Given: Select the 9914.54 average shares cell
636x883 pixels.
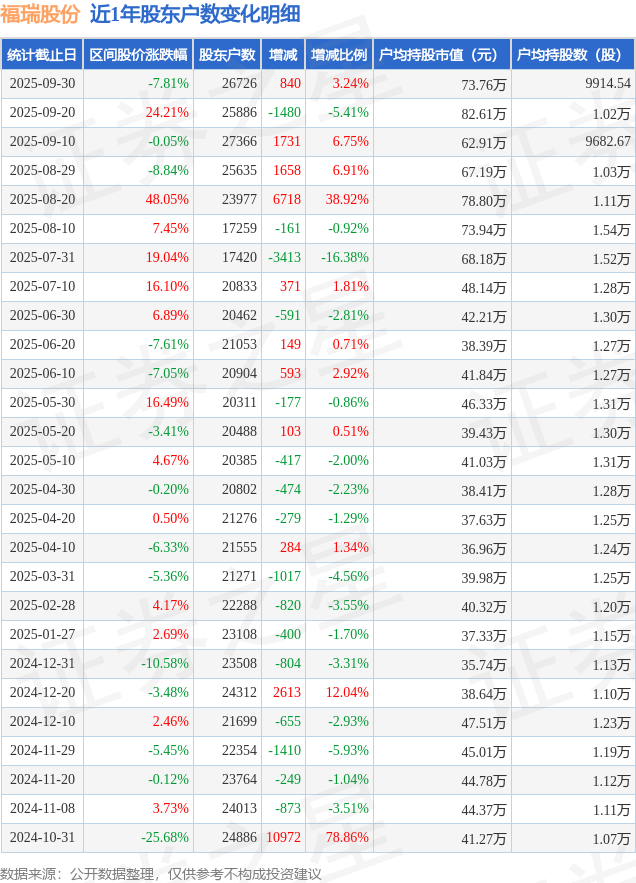Looking at the screenshot, I should (608, 84).
